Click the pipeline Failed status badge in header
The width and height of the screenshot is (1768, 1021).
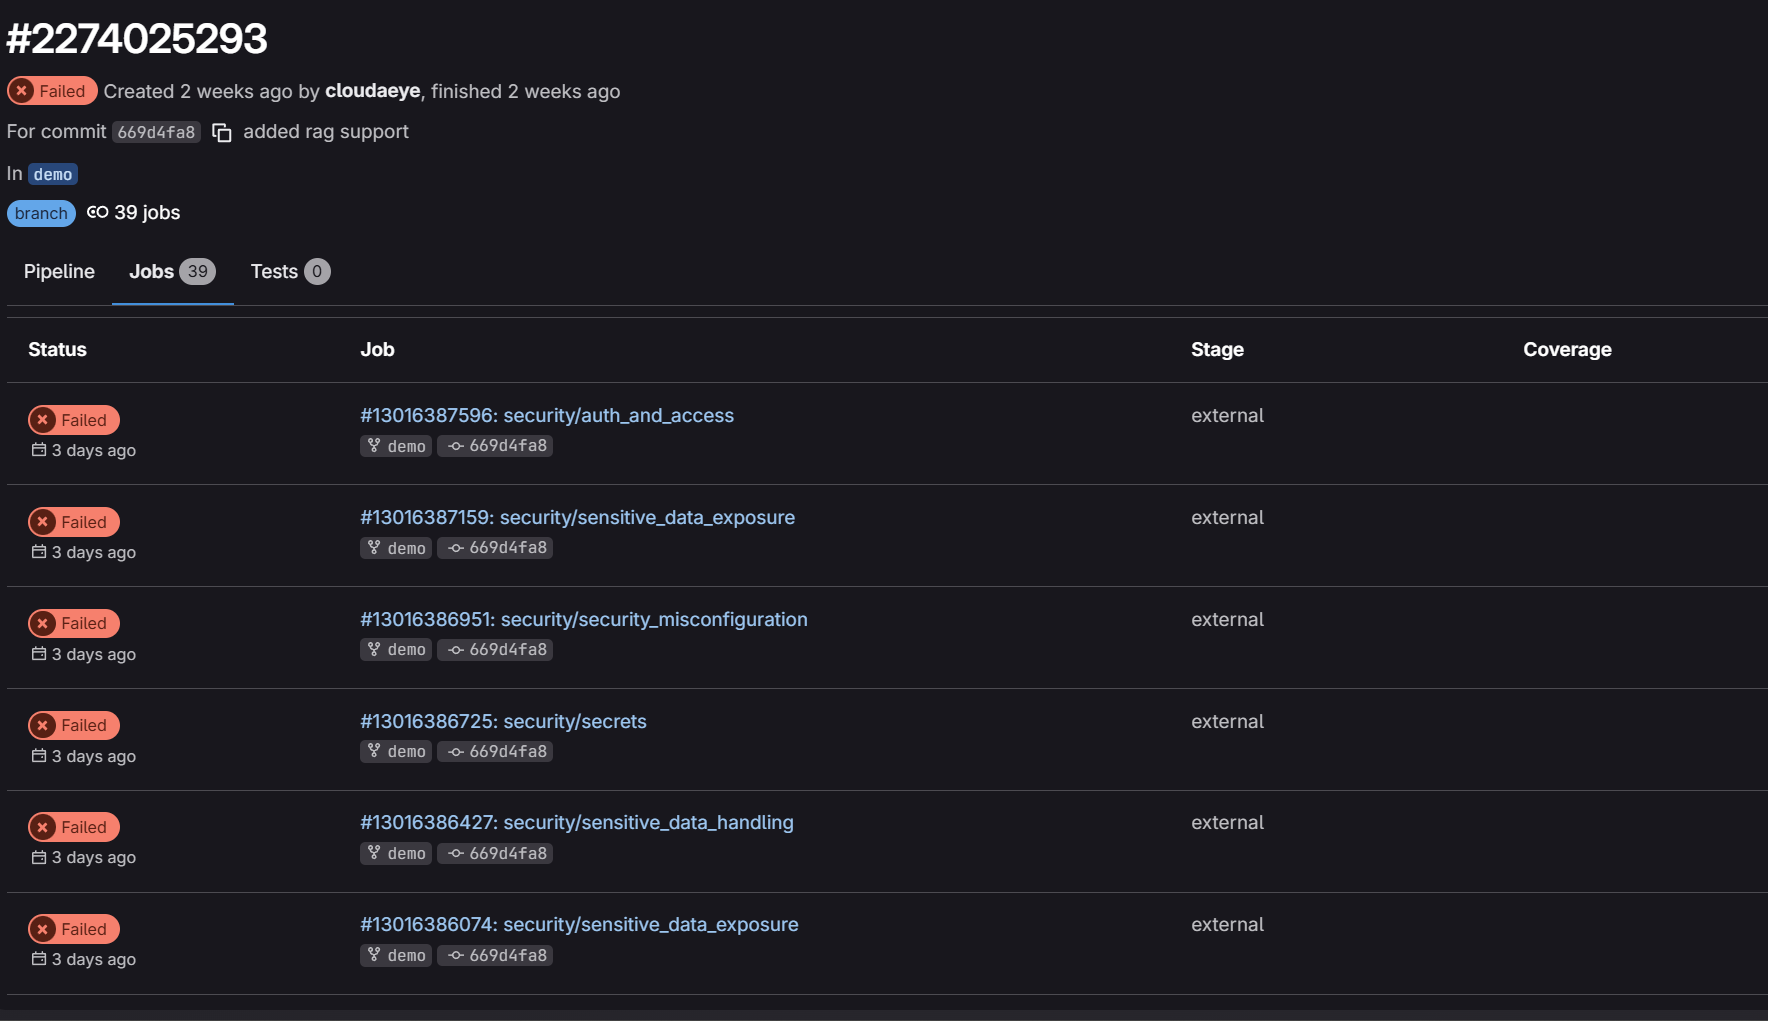52,91
